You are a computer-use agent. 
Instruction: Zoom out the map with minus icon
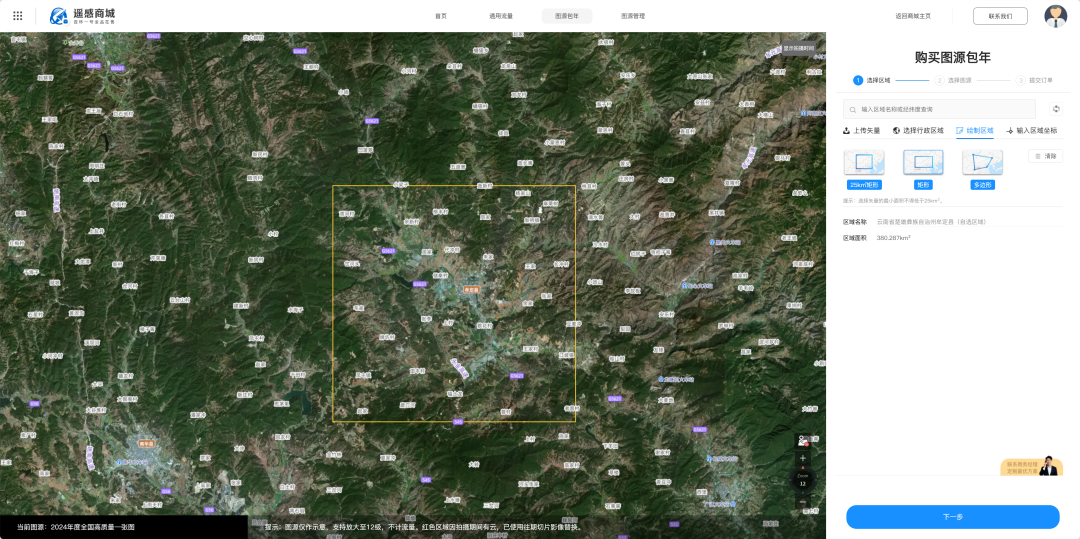[802, 503]
